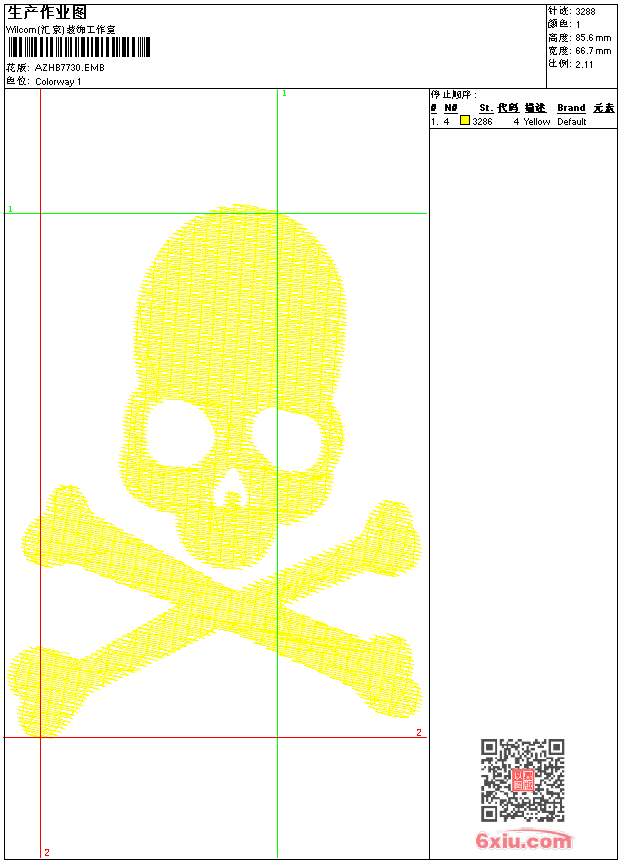Screen dimensions: 620x860
Task: Select the Yellow stop sequence row
Action: 520,121
